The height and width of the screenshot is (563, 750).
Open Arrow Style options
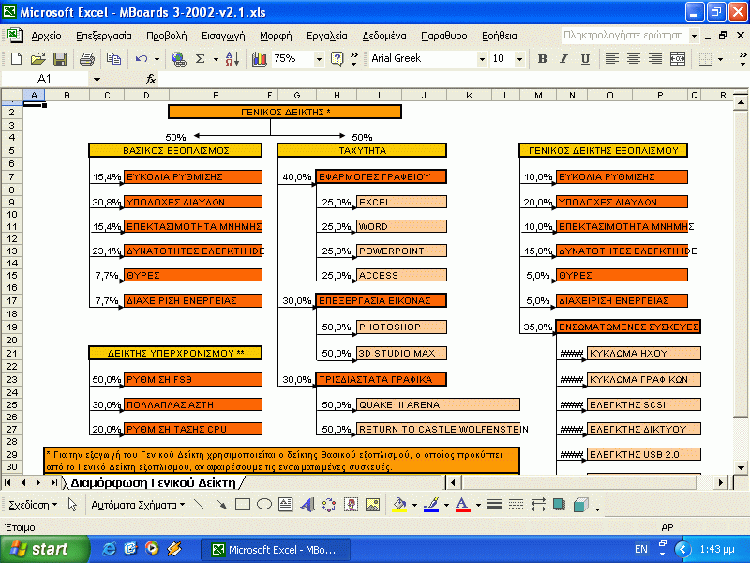click(538, 504)
